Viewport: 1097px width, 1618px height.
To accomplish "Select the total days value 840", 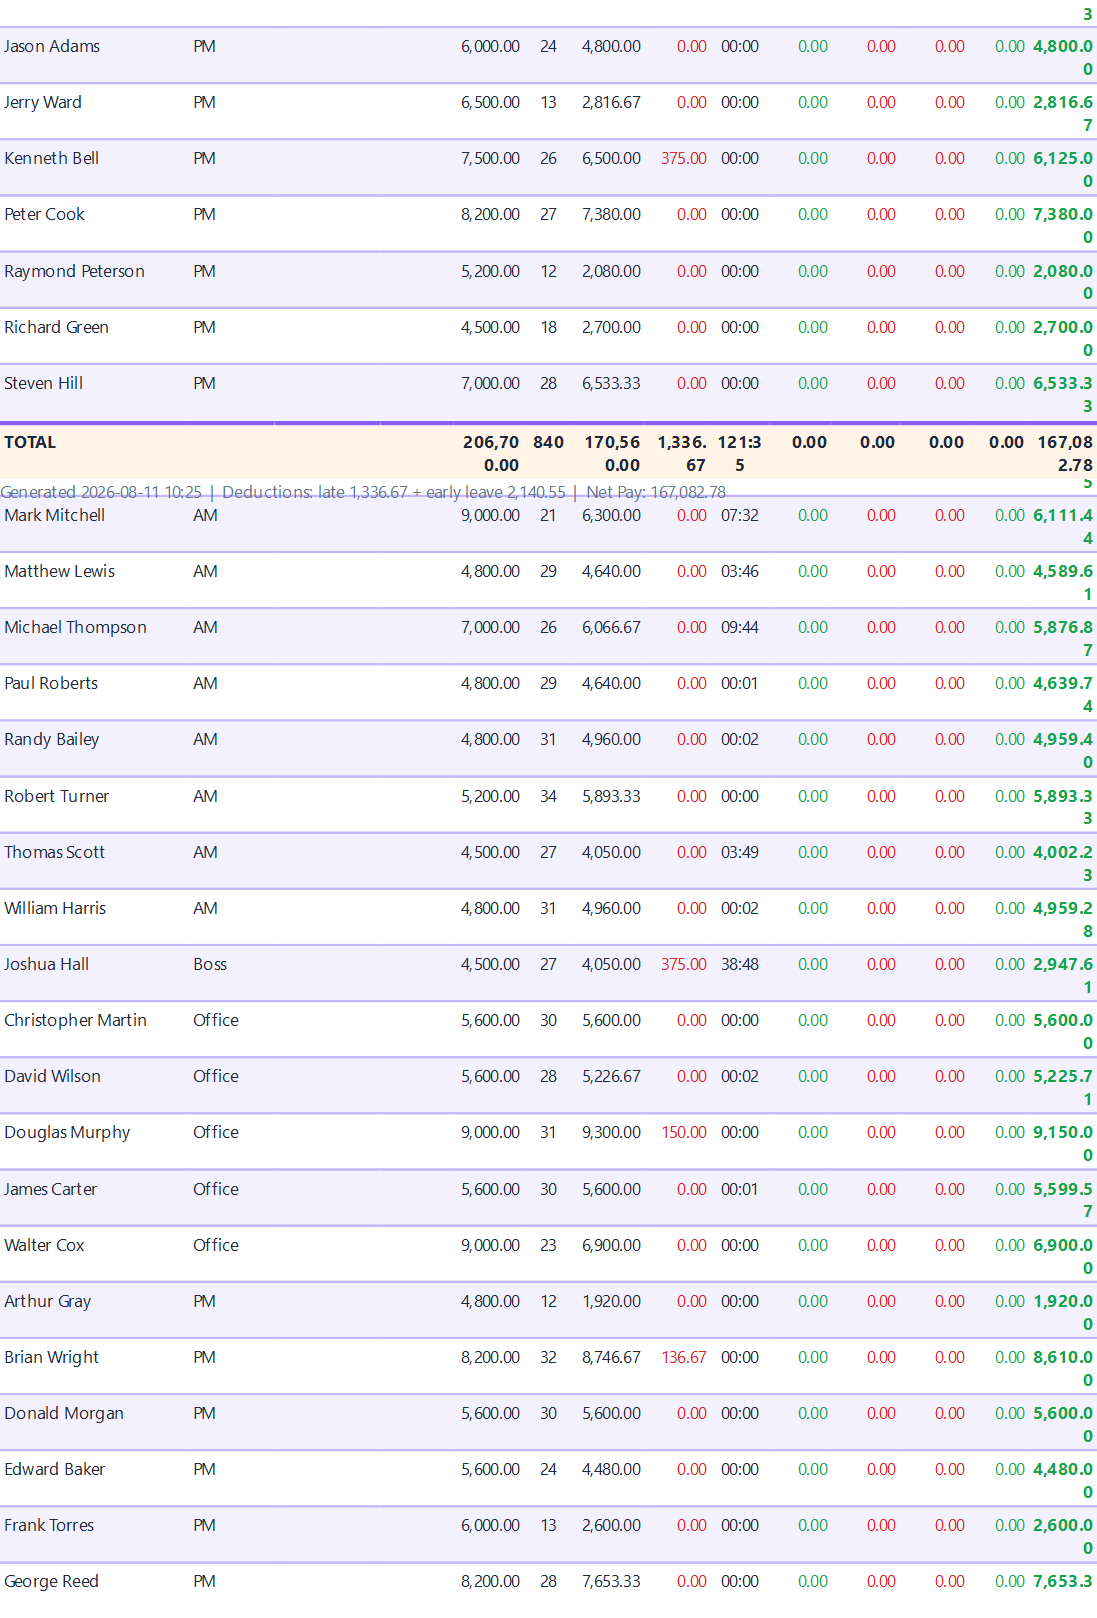I will [548, 442].
